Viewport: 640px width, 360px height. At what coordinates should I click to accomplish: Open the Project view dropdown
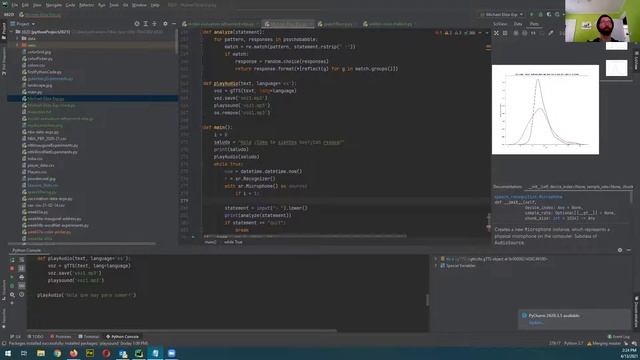point(23,24)
